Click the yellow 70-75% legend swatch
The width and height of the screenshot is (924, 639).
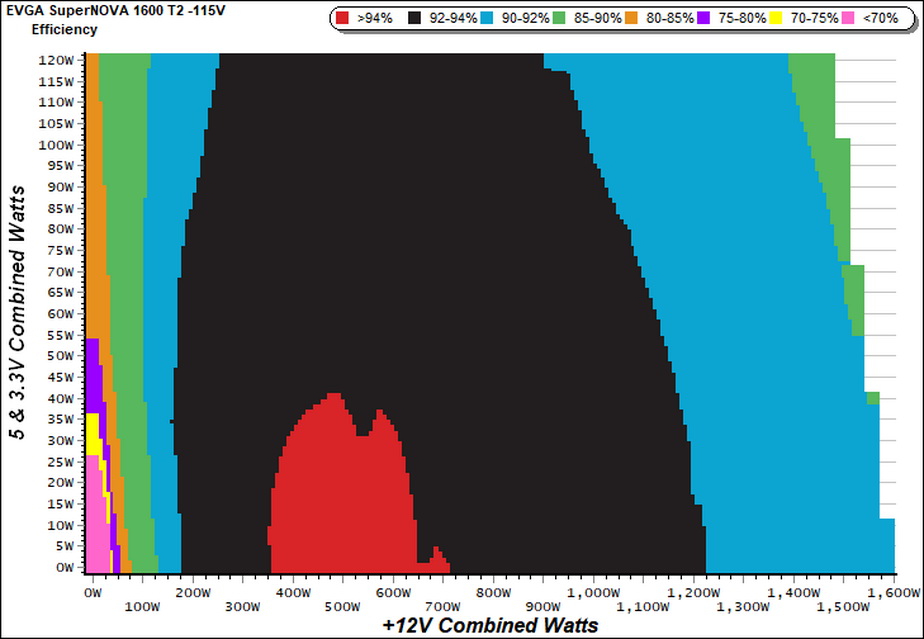[776, 18]
